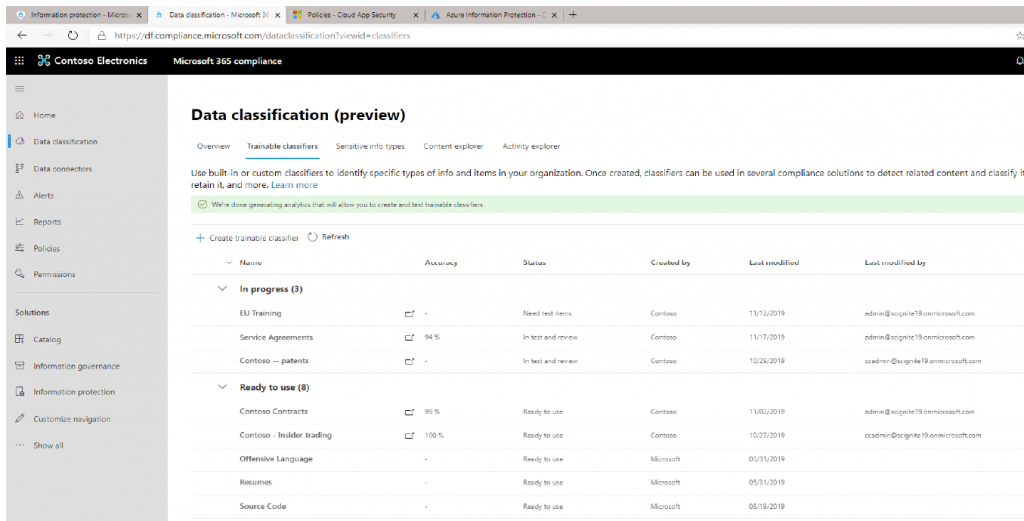
Task: Click open icon beside Service Agreements
Action: [x=409, y=338]
